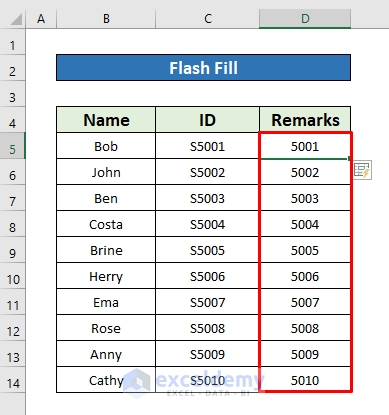Screen dimensions: 389x415
Task: Select the cell containing Bob
Action: [x=106, y=146]
